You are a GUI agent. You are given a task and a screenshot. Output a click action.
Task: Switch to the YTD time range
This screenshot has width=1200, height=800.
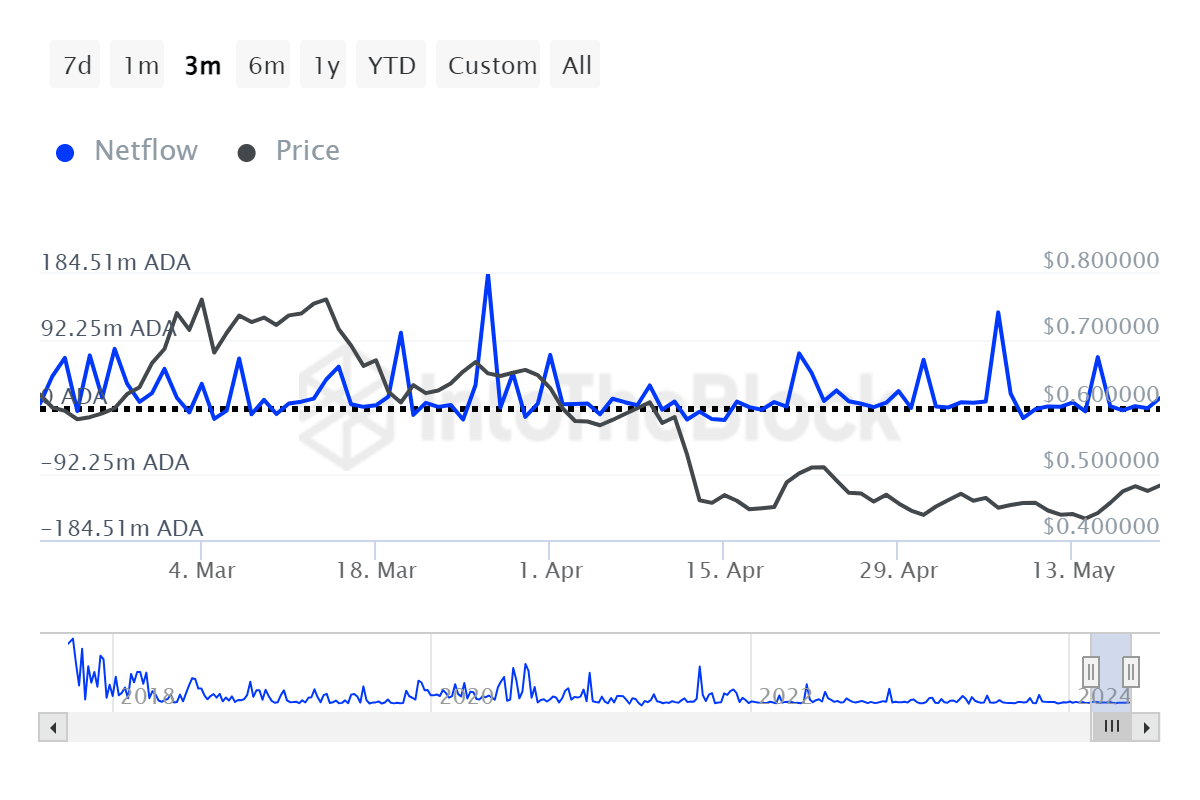tap(391, 64)
